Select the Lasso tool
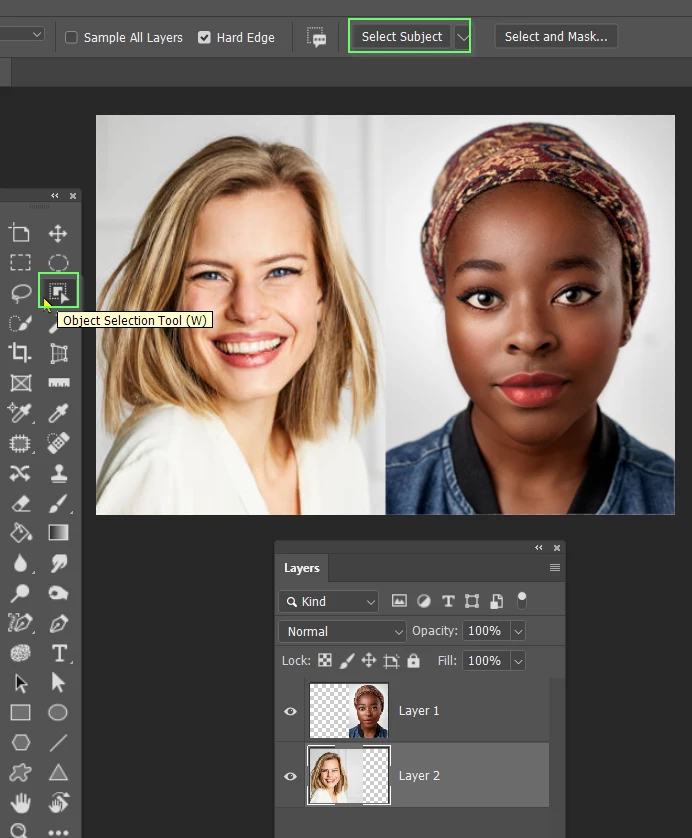This screenshot has width=692, height=838. tap(20, 293)
